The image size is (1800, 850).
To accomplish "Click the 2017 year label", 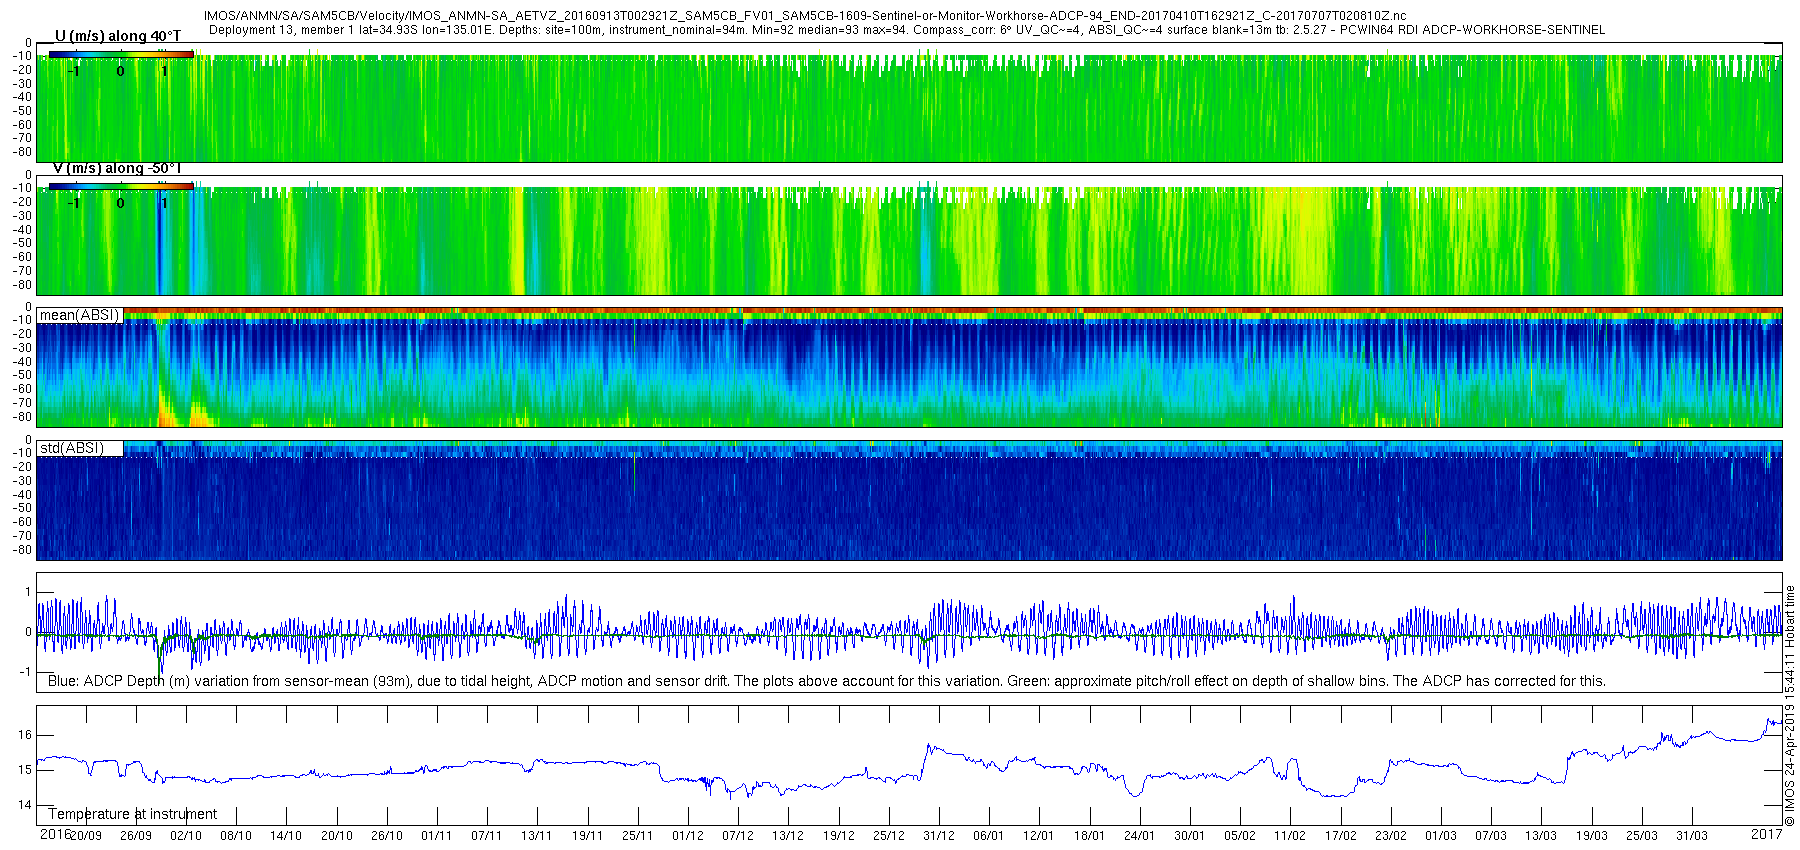I will pyautogui.click(x=1767, y=834).
